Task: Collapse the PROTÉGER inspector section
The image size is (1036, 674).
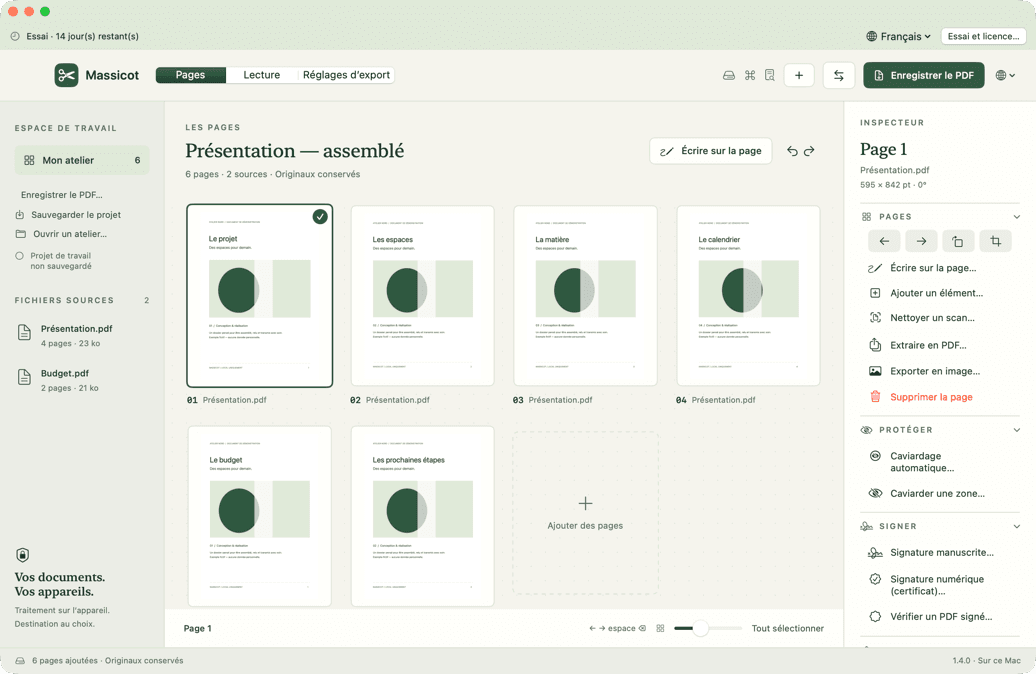Action: pyautogui.click(x=1016, y=430)
